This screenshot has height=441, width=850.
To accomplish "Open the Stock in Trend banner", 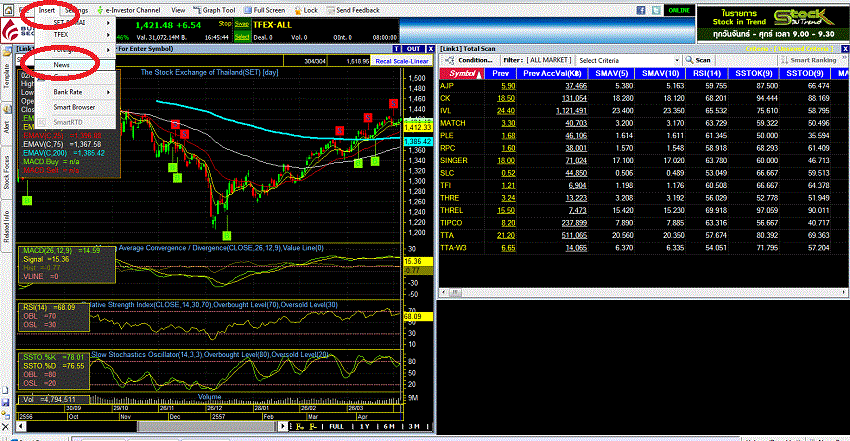I will (x=773, y=23).
